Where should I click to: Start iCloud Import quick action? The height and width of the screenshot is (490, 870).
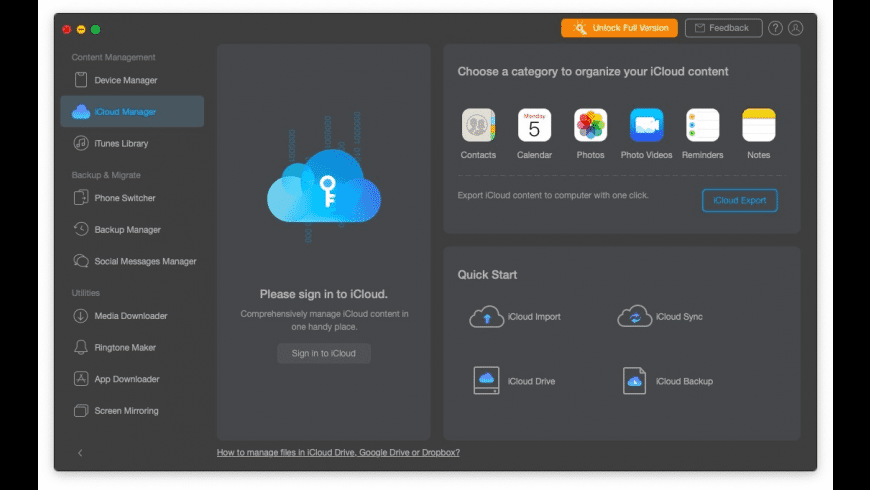(515, 316)
